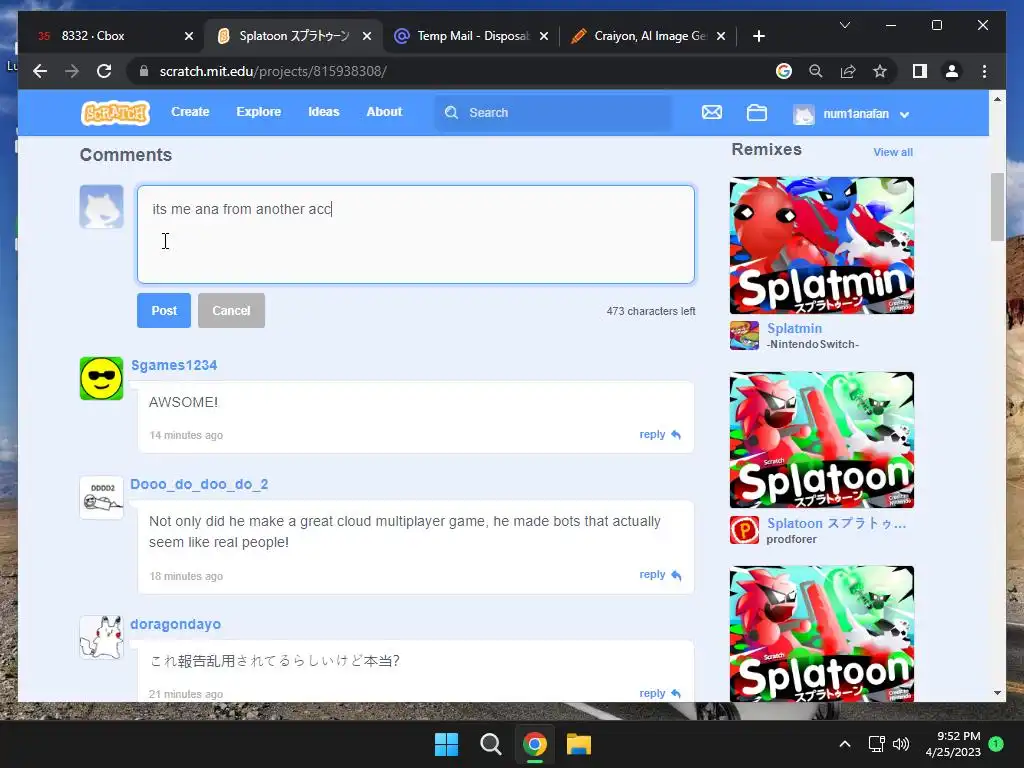Toggle the browser side panel
The height and width of the screenshot is (768, 1024).
[920, 71]
